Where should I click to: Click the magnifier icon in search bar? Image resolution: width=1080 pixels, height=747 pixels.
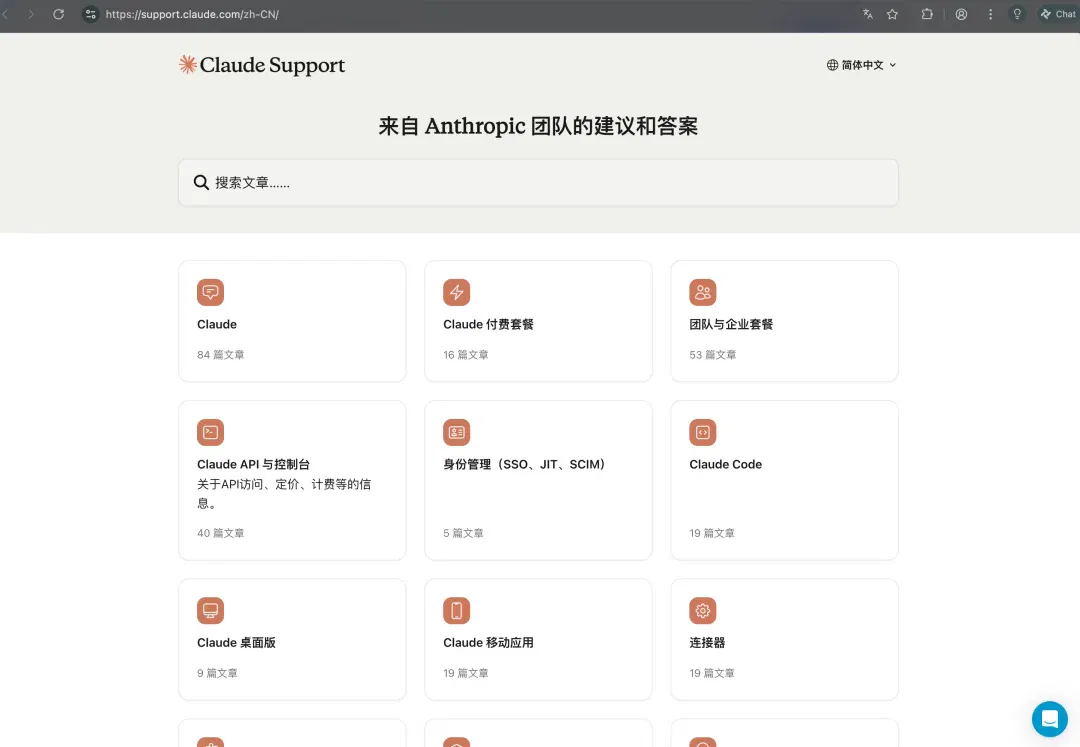pos(200,182)
